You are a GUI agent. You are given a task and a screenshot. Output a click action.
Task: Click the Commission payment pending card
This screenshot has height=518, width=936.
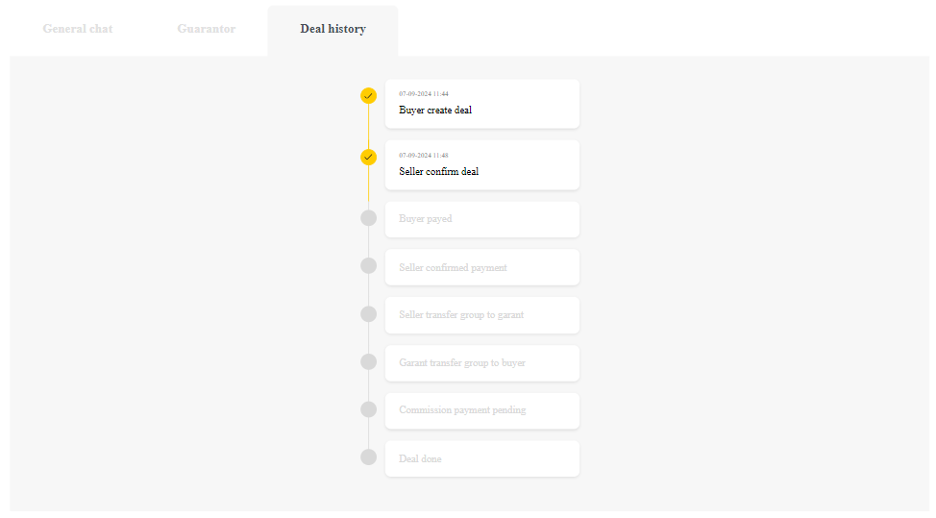[482, 410]
